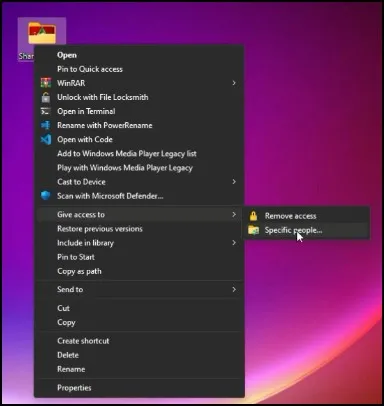This screenshot has width=384, height=406.
Task: Select Open with Code
Action: click(x=85, y=139)
